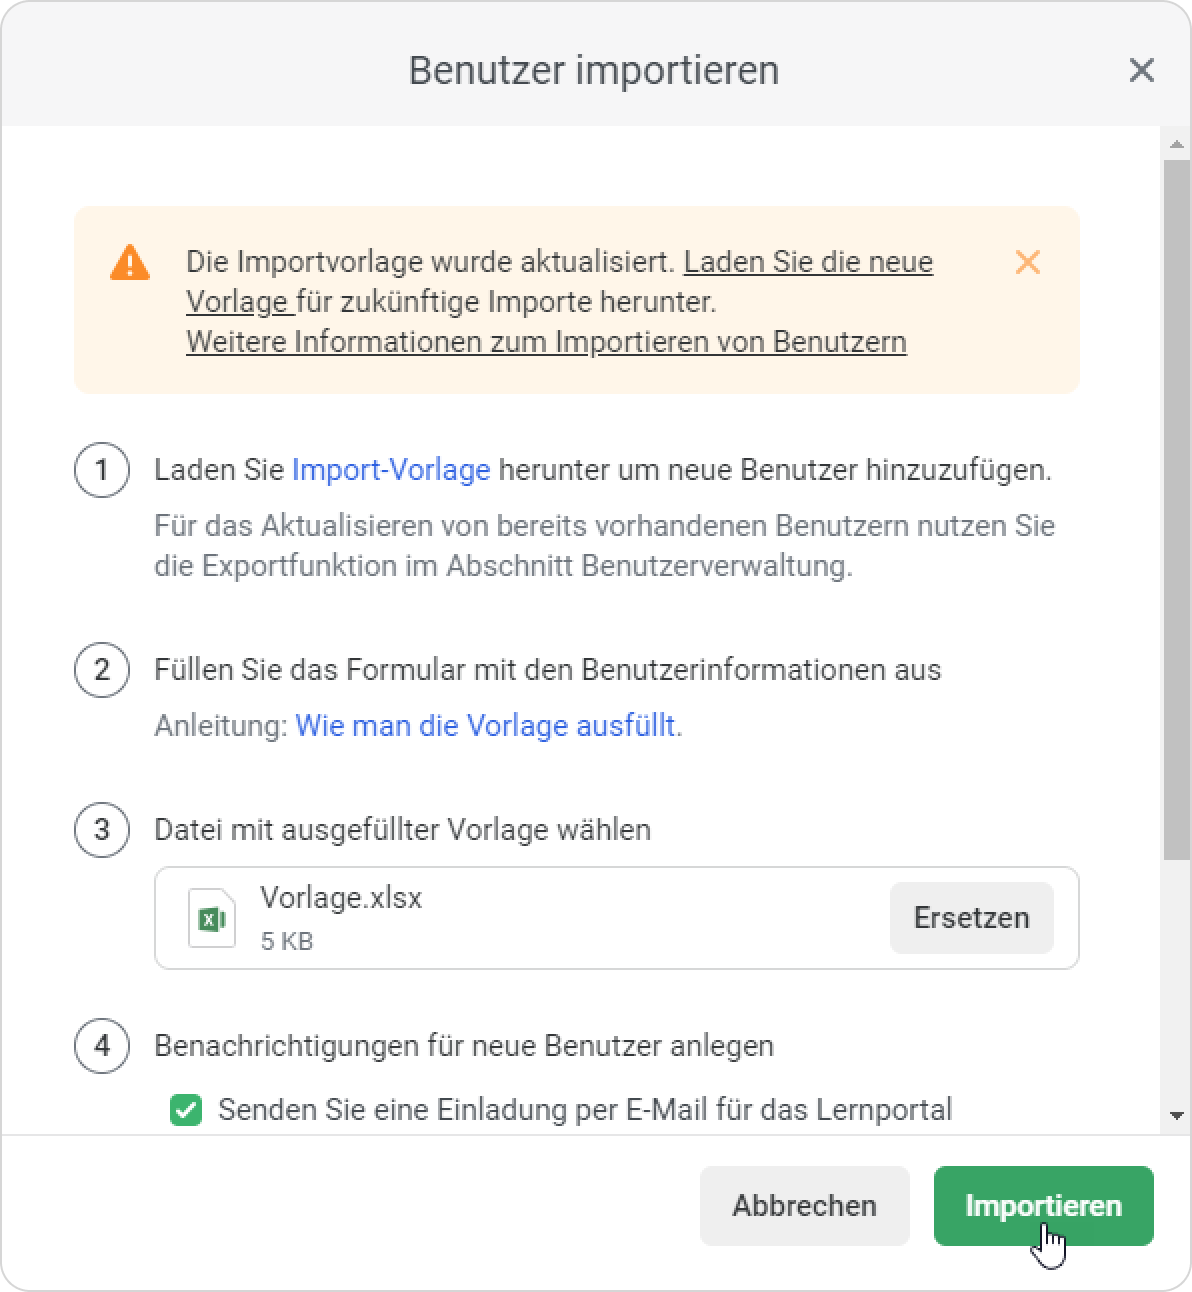Click the vertical scrollbar thumb
The image size is (1192, 1292).
pos(1176,500)
